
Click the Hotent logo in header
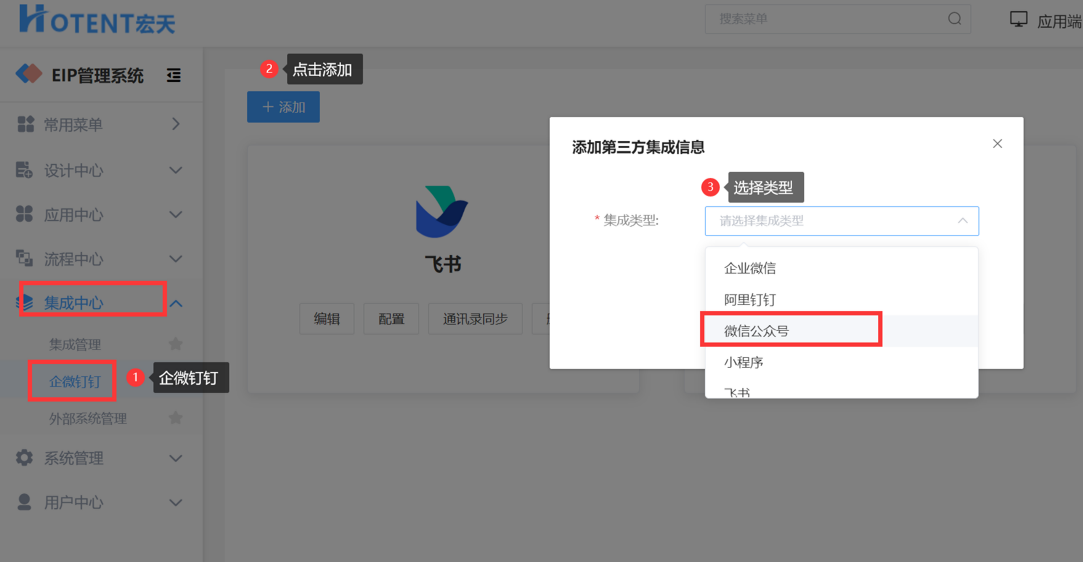point(97,19)
